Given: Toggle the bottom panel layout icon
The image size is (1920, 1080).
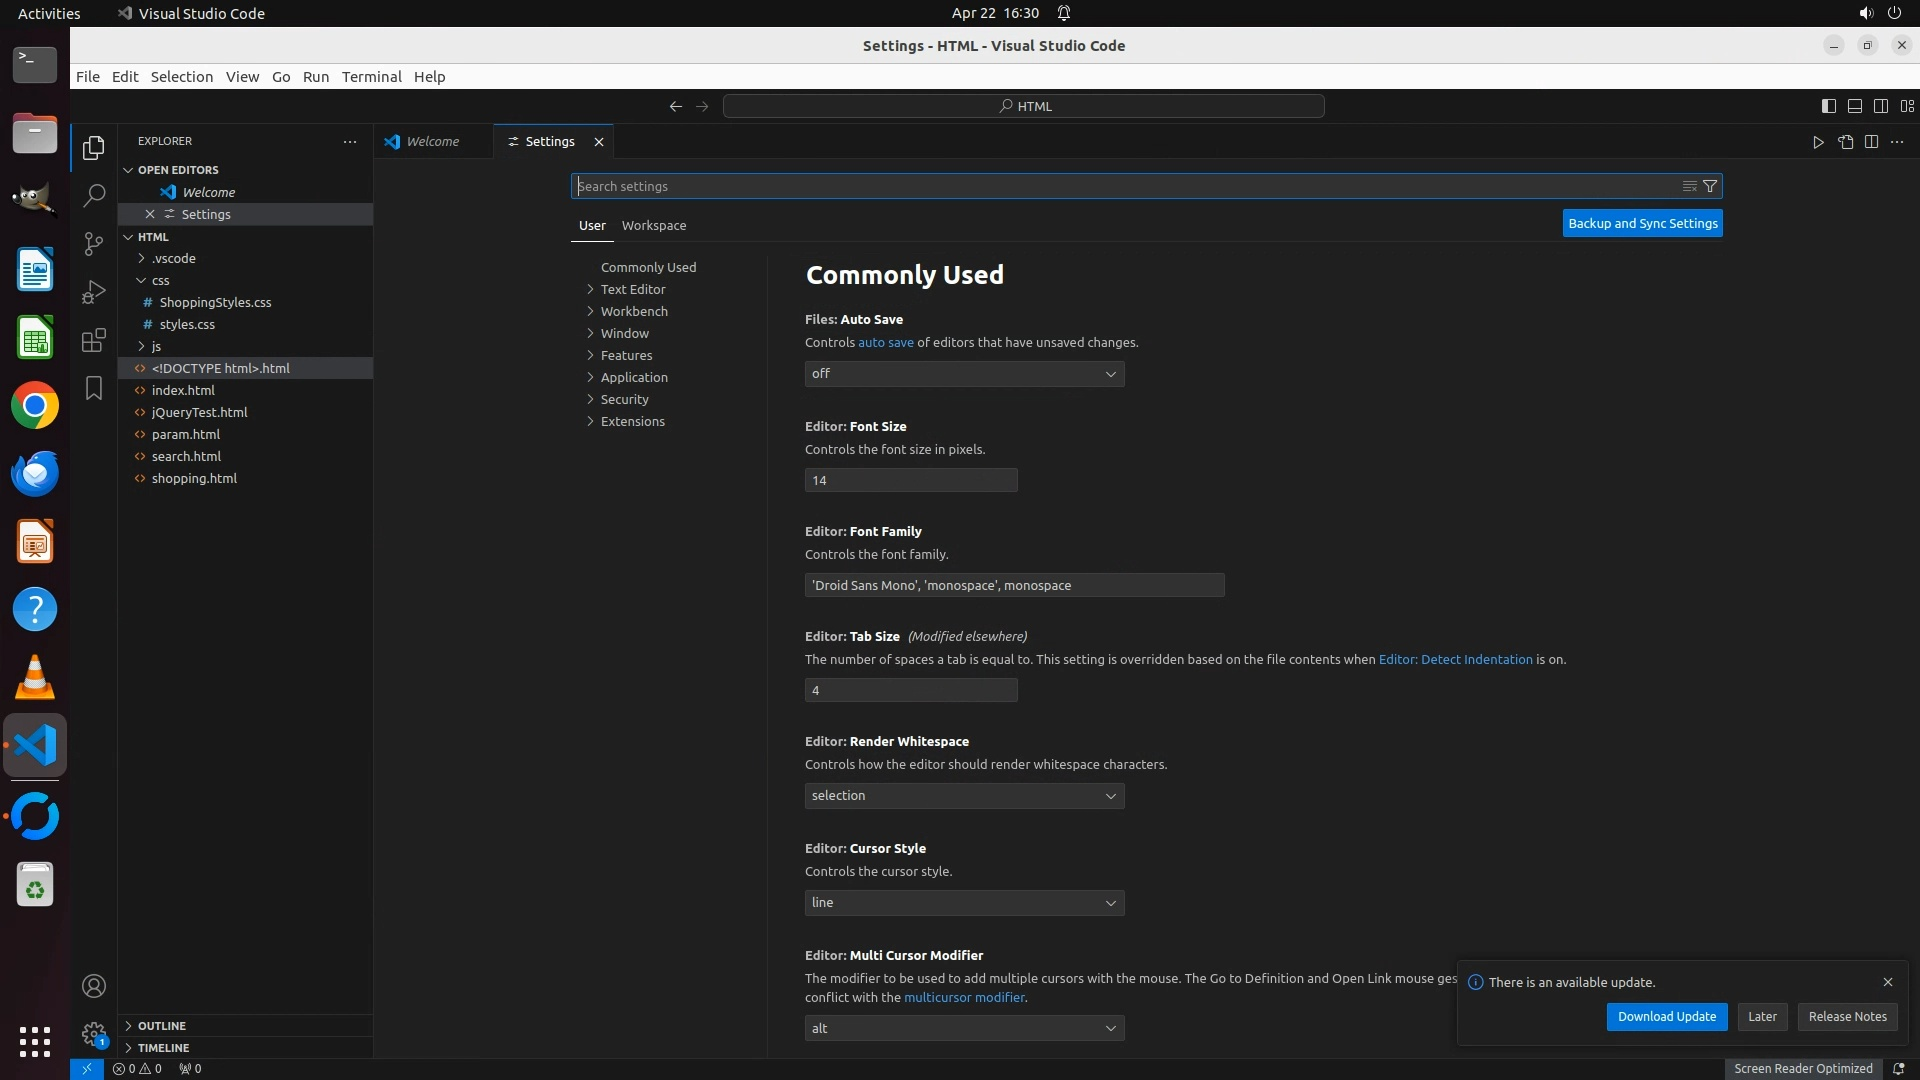Looking at the screenshot, I should tap(1854, 106).
